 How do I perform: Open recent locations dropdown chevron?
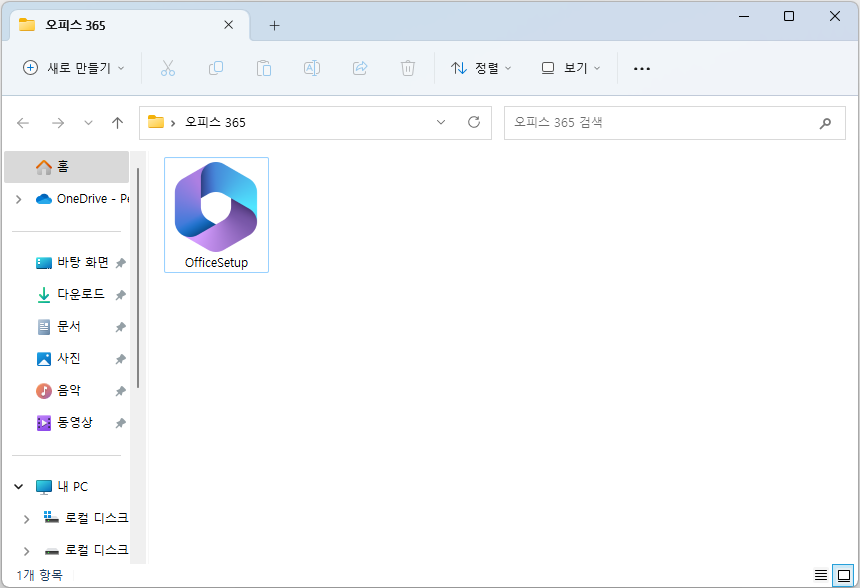(88, 123)
